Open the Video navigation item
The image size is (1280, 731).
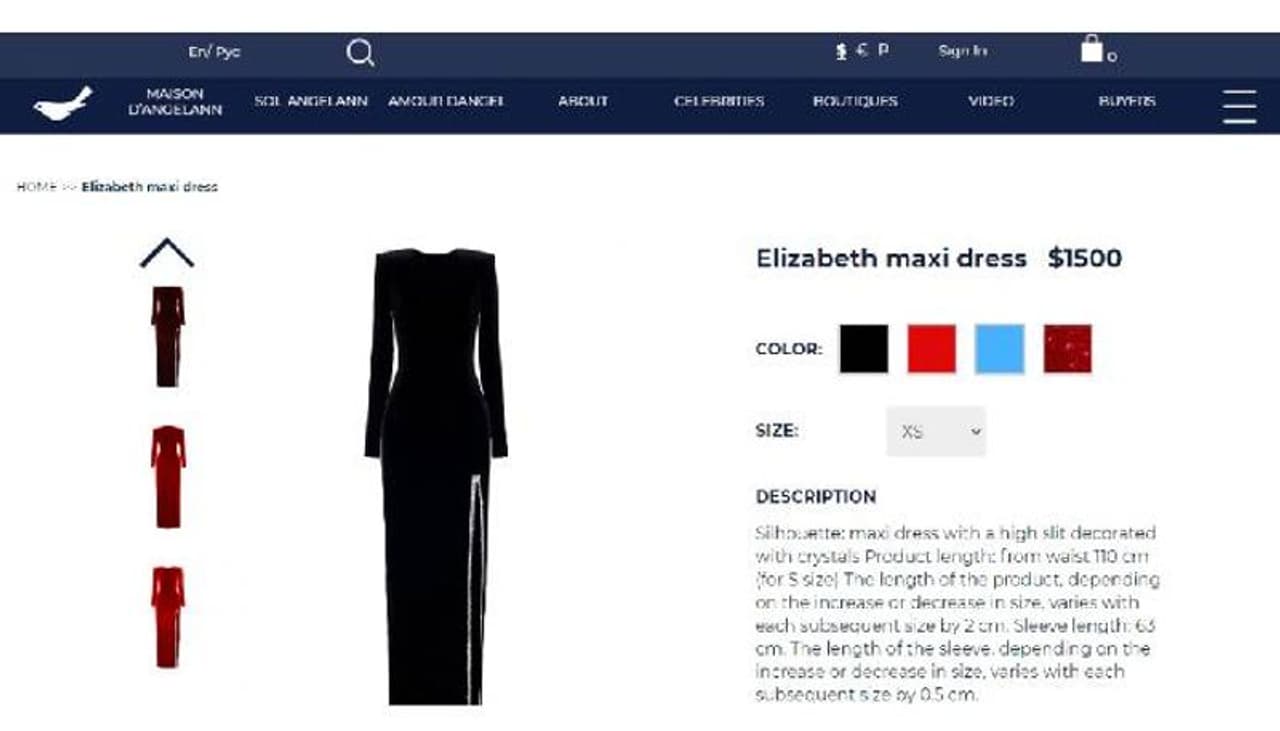click(x=991, y=101)
